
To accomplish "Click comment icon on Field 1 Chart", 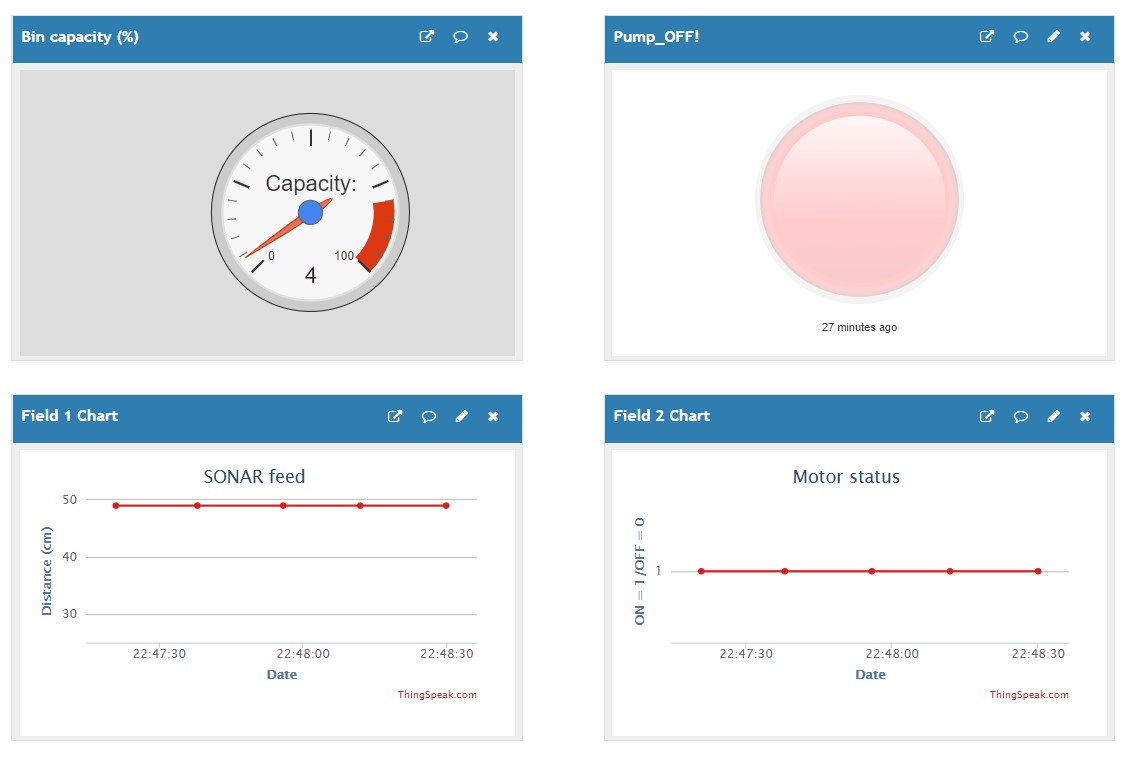I will click(x=428, y=416).
